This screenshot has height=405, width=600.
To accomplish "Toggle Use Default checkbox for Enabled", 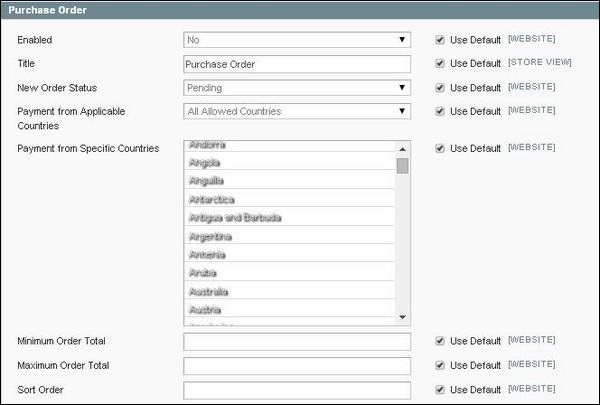I will (x=440, y=40).
